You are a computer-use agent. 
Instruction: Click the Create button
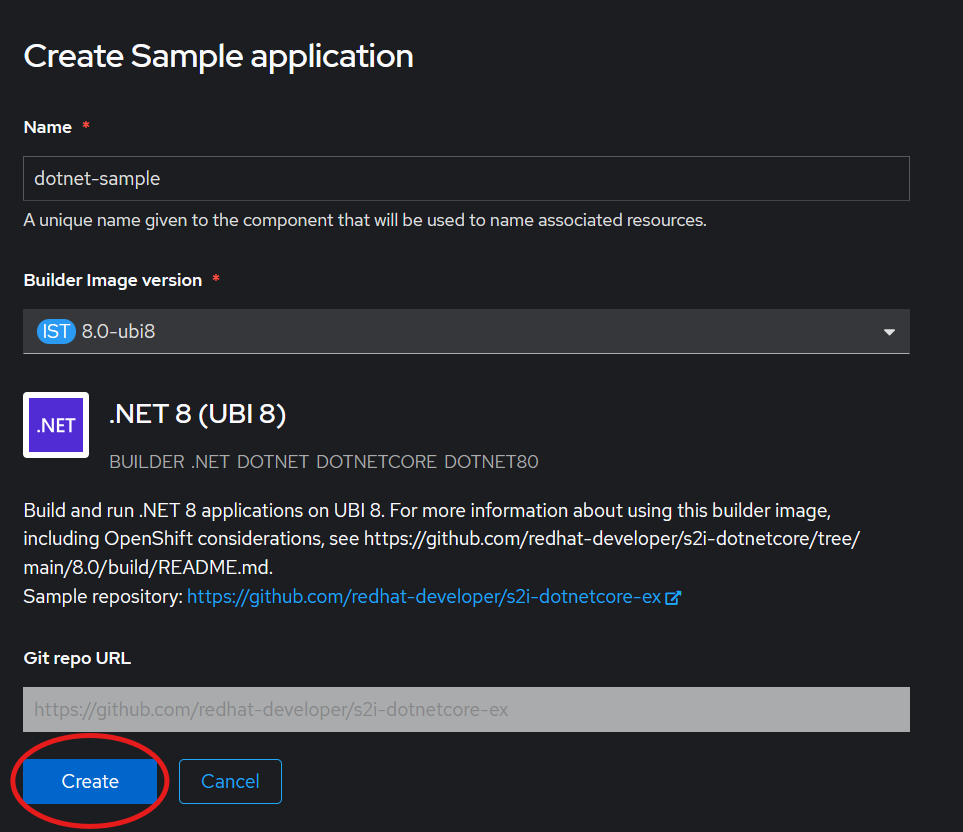click(x=90, y=781)
